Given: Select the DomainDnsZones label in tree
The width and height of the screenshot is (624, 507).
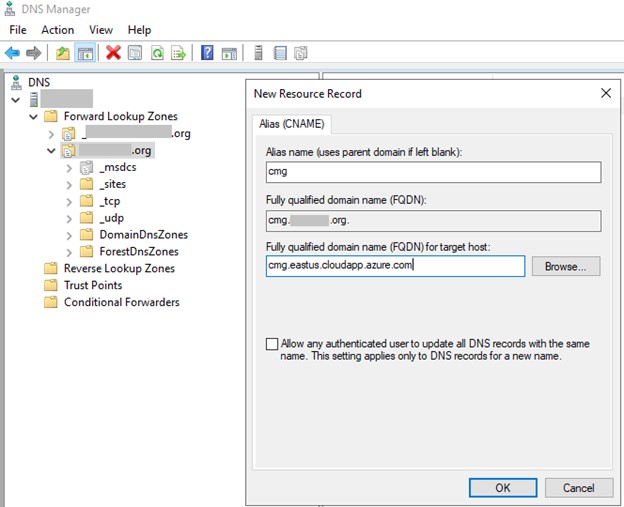Looking at the screenshot, I should 144,235.
